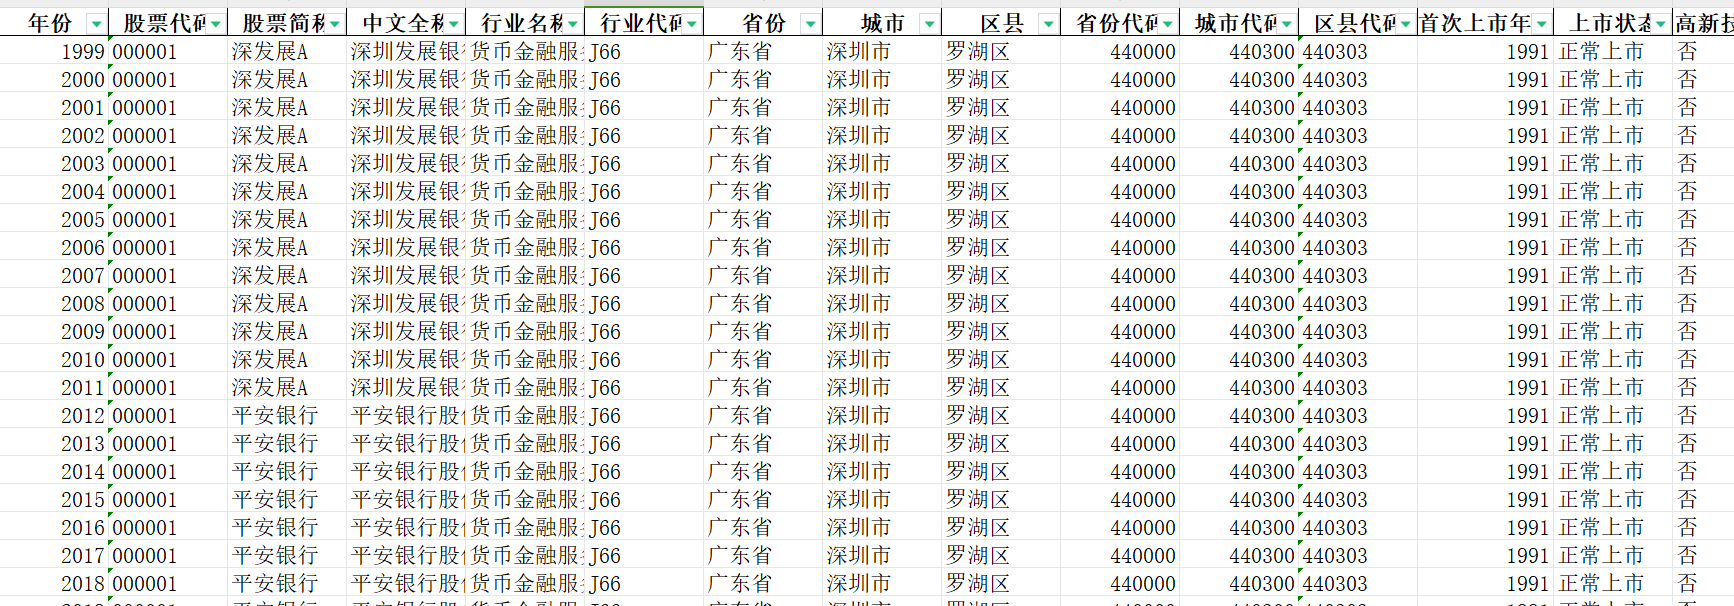Select the partially visible 高新技 header cell
1734x606 pixels.
(1704, 23)
